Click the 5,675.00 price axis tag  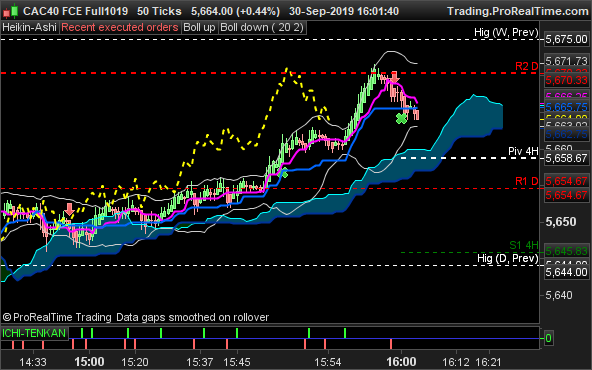[566, 39]
